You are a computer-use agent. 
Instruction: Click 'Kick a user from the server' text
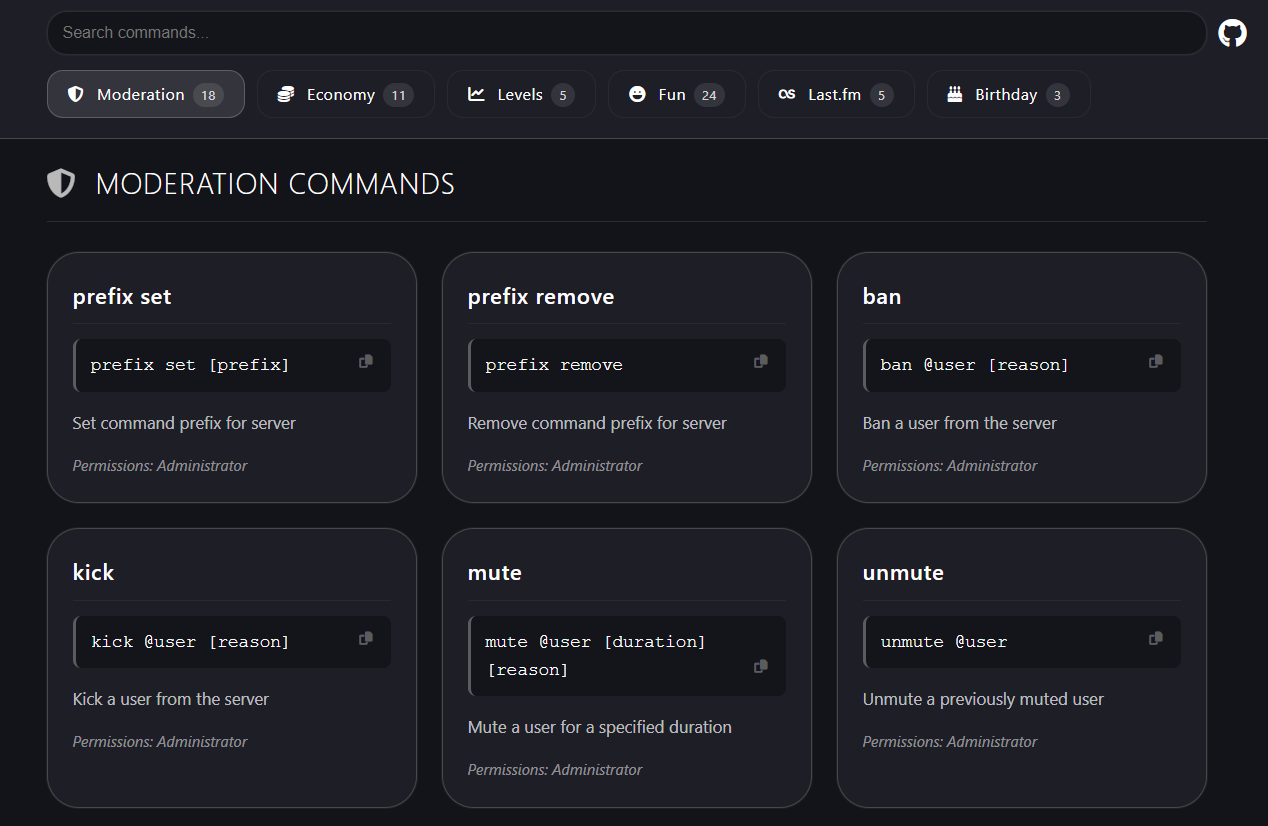(x=171, y=699)
